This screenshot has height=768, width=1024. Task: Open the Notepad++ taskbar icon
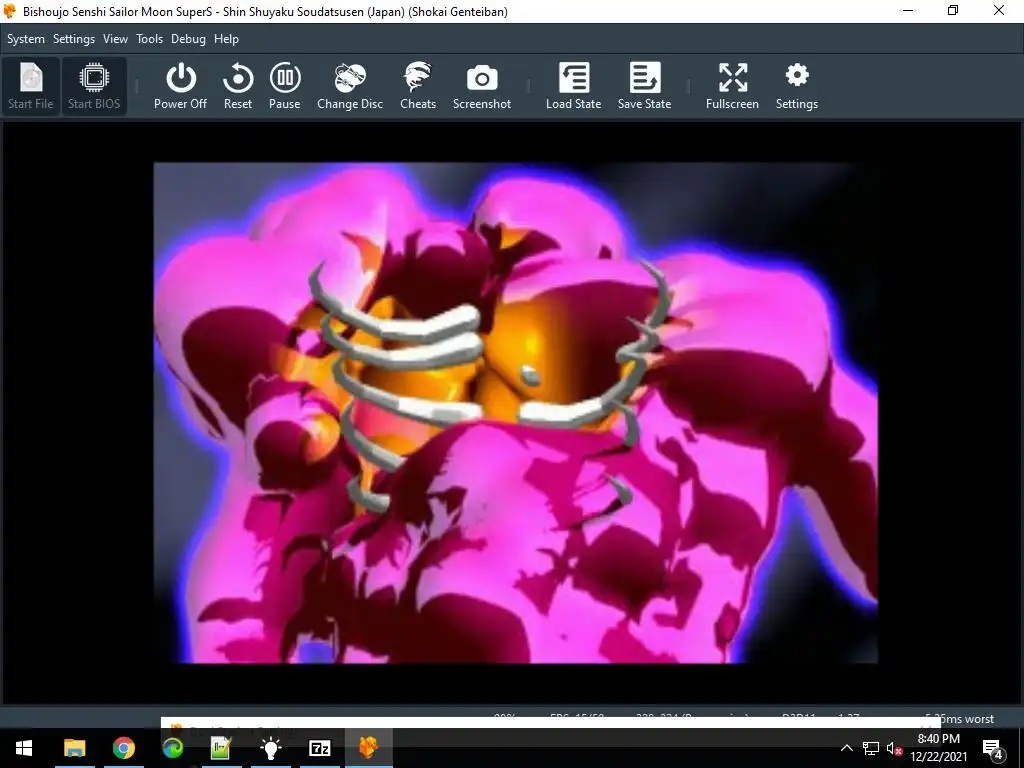(221, 748)
